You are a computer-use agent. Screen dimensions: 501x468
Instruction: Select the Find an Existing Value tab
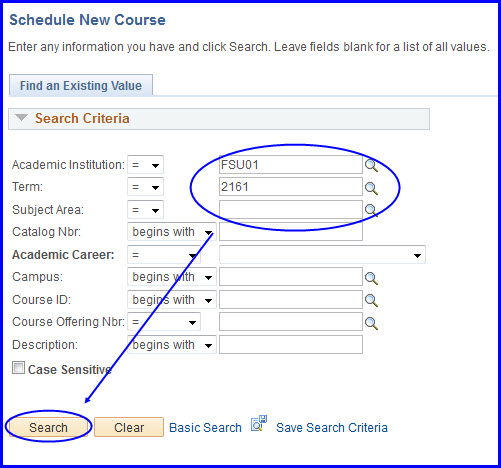coord(81,85)
